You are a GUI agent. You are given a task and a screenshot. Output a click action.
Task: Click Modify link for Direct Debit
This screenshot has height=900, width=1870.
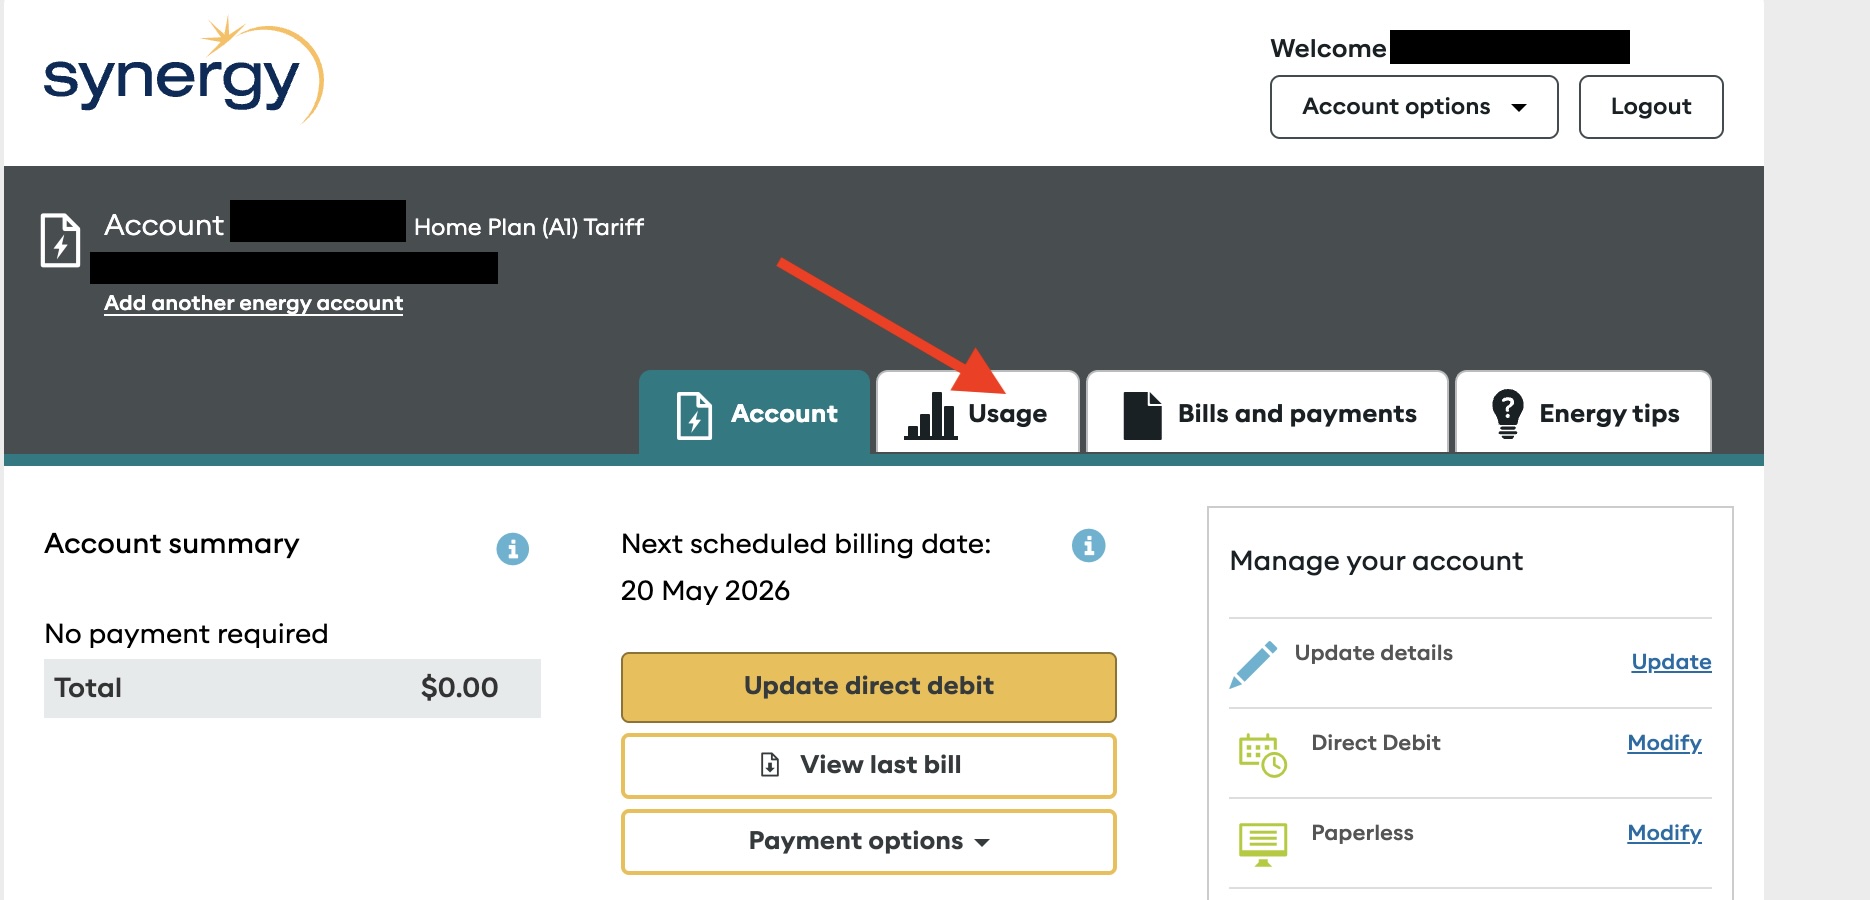[x=1664, y=743]
